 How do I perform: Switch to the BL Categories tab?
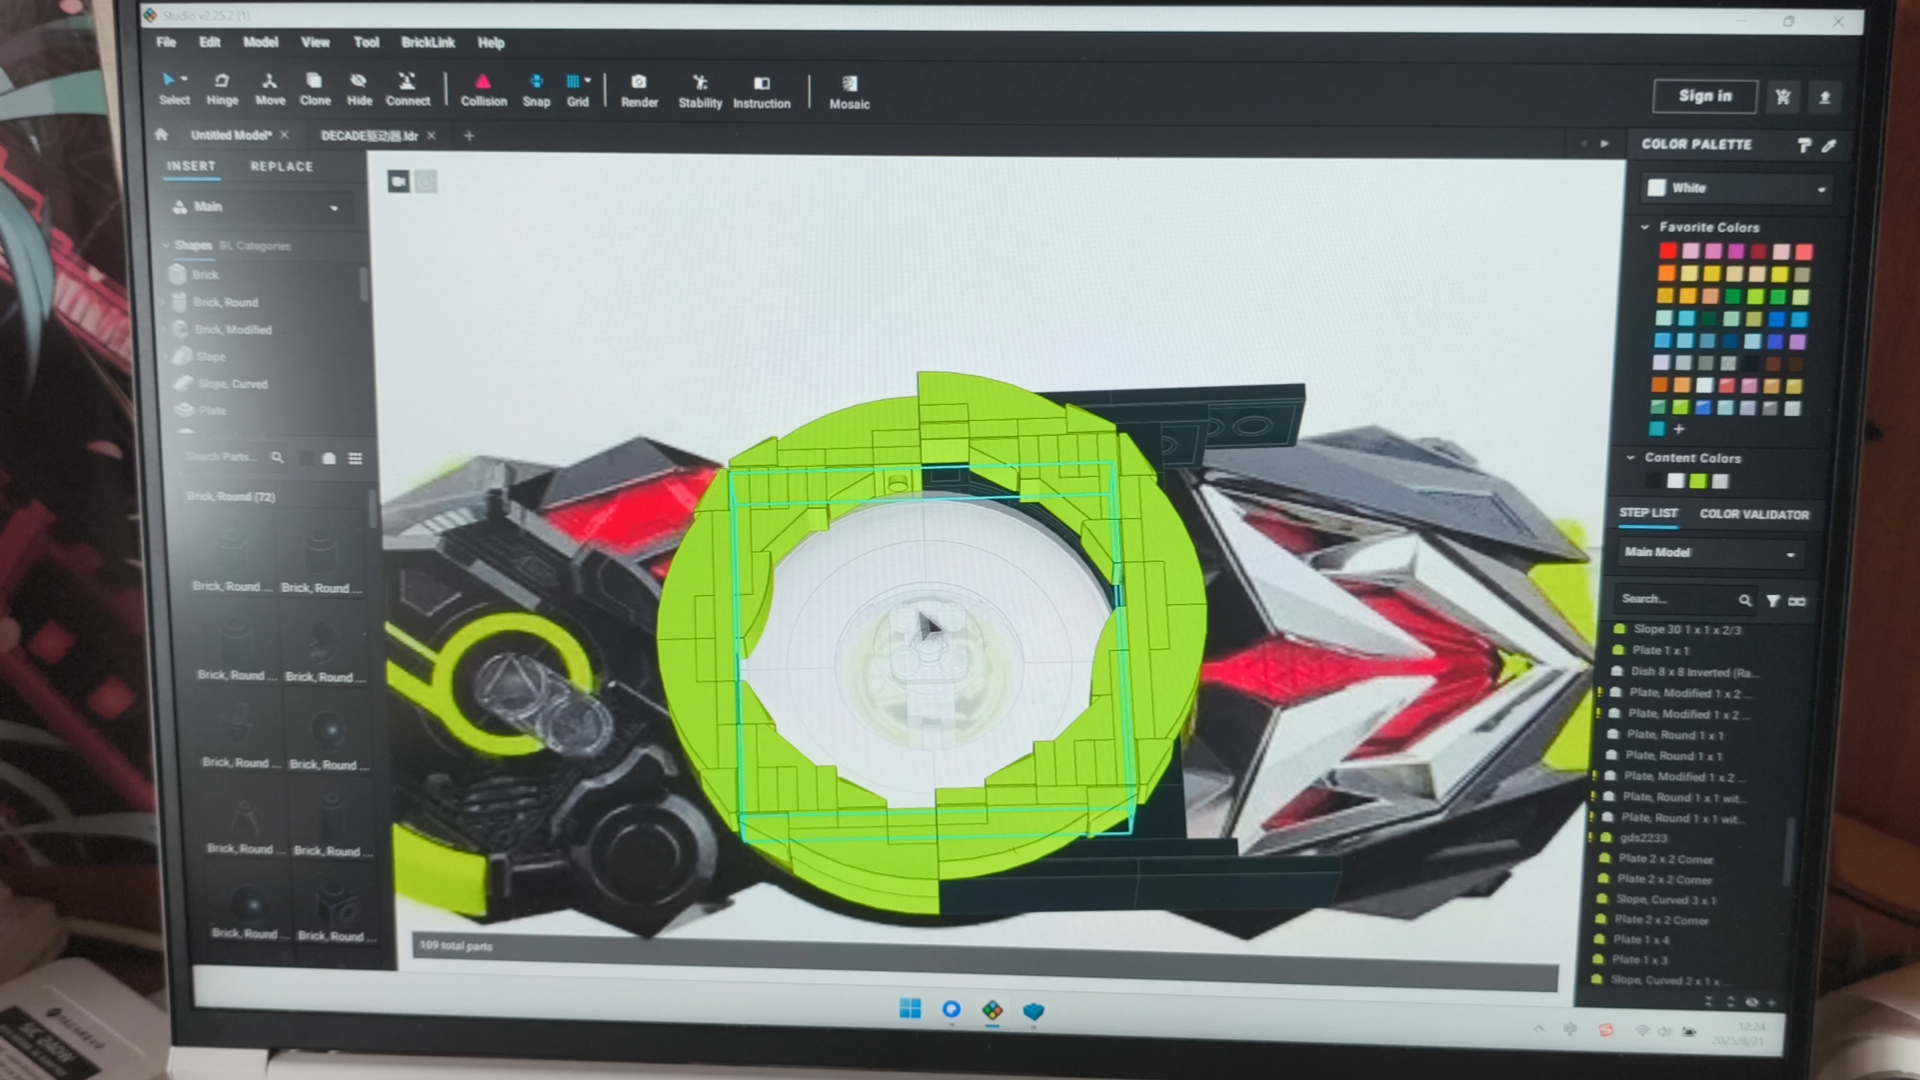pyautogui.click(x=256, y=245)
